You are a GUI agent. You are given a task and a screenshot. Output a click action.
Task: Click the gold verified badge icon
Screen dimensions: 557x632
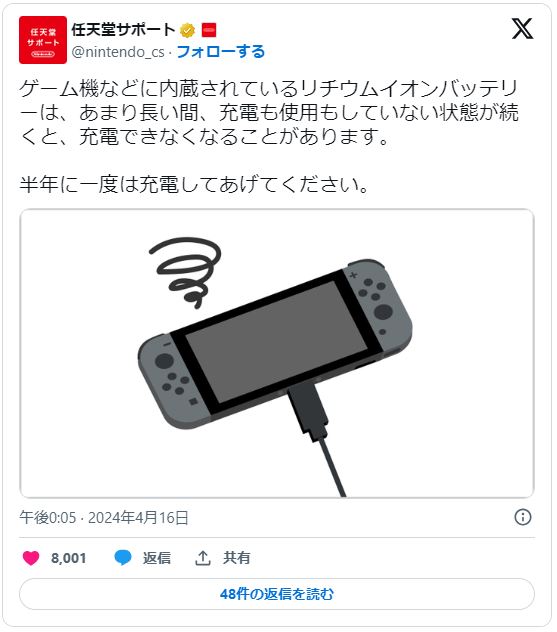[x=187, y=30]
